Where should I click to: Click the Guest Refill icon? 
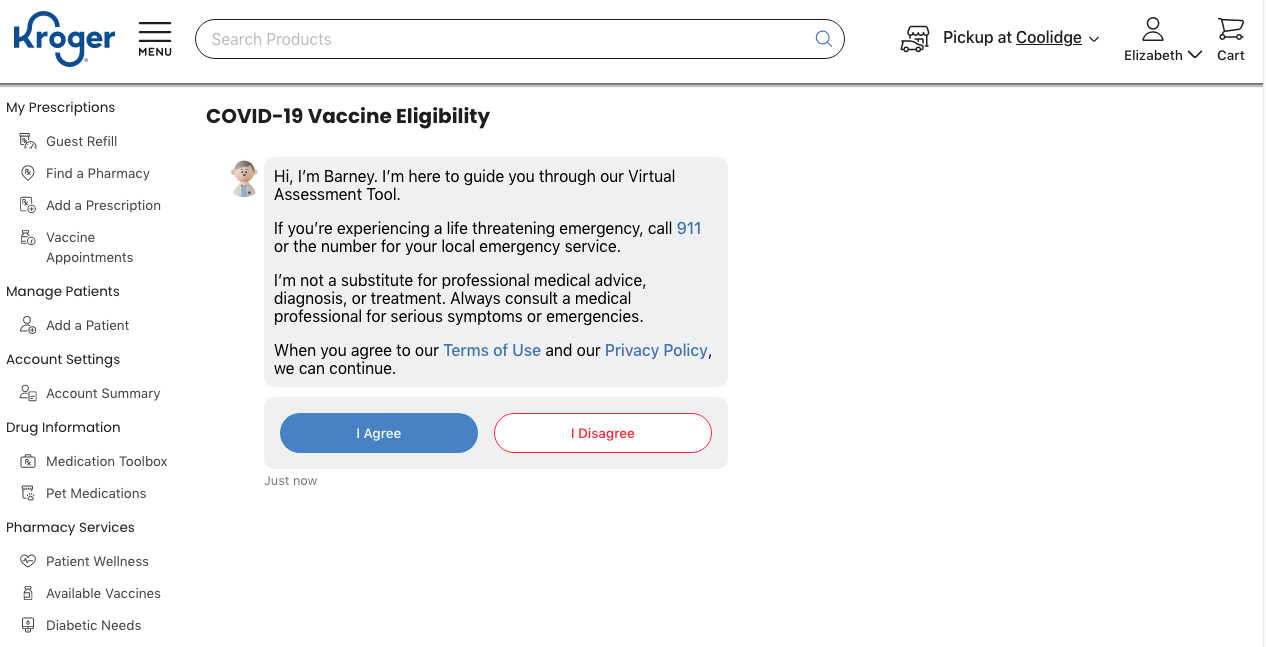click(x=28, y=141)
